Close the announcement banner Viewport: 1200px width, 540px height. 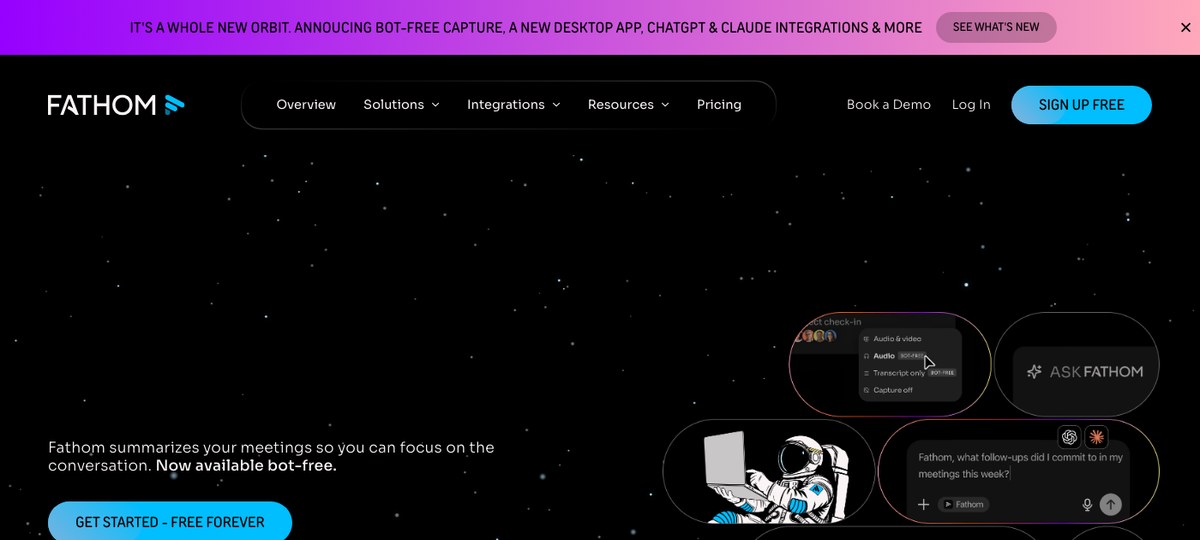coord(1185,28)
